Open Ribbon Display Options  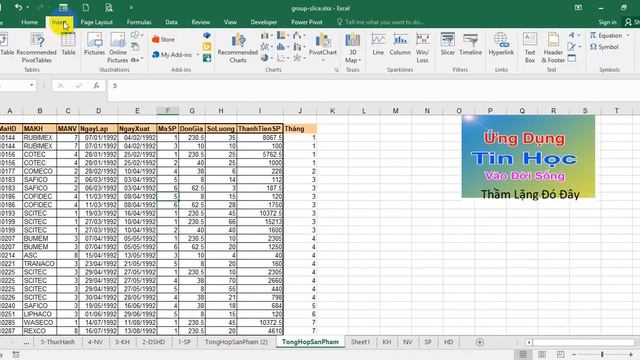(x=578, y=7)
